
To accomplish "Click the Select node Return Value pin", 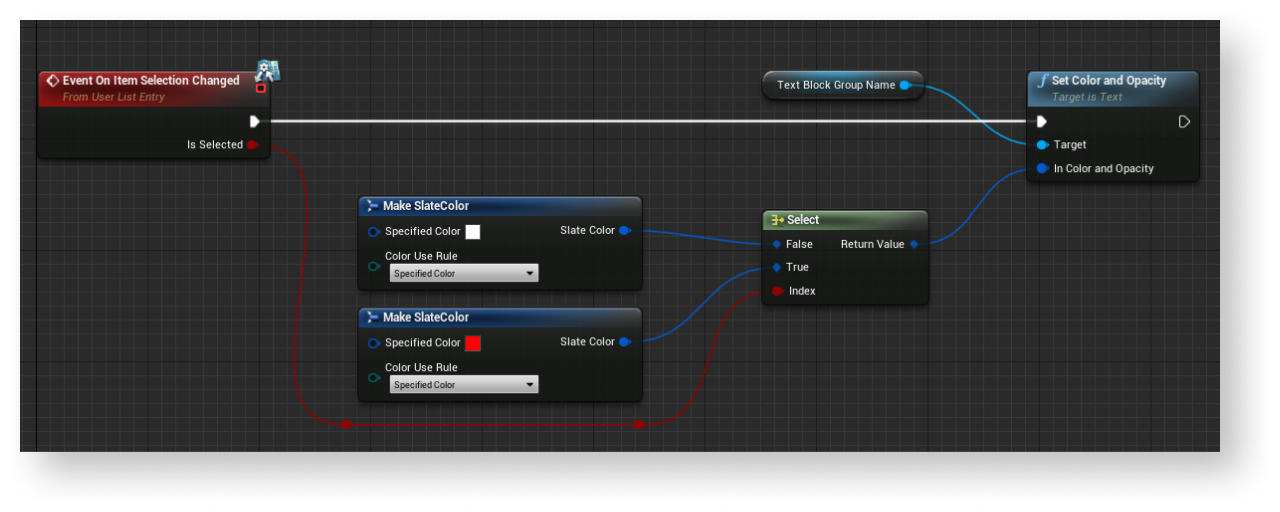I will (x=914, y=244).
